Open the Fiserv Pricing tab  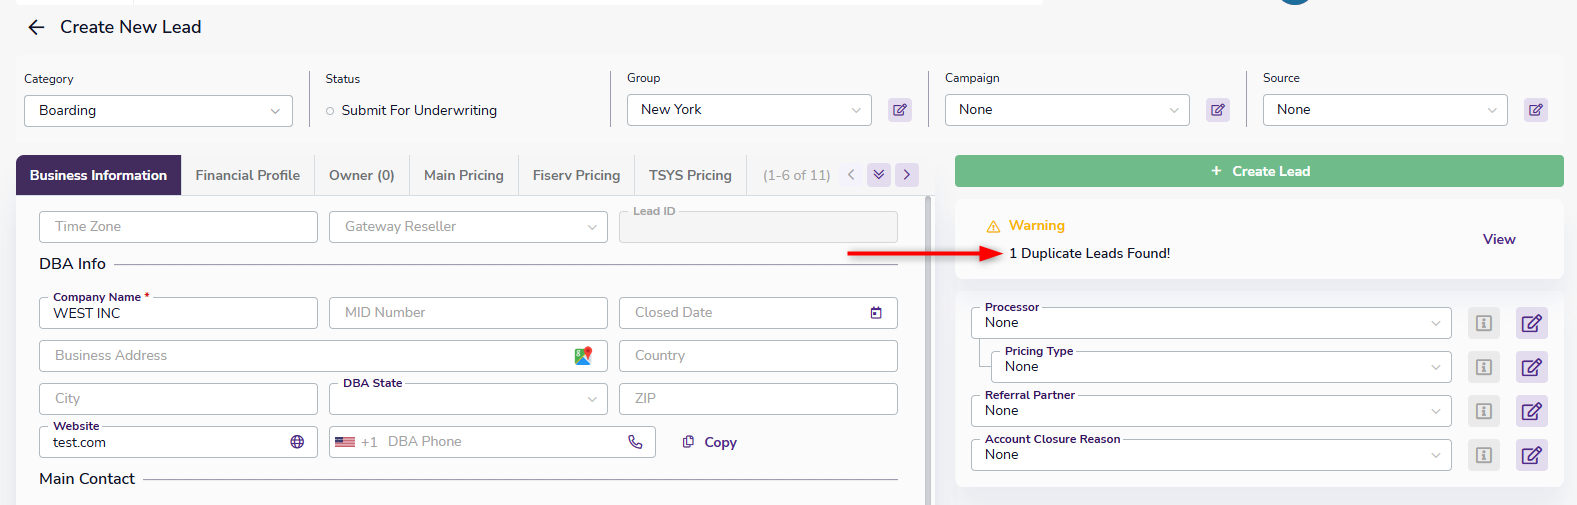(x=576, y=175)
